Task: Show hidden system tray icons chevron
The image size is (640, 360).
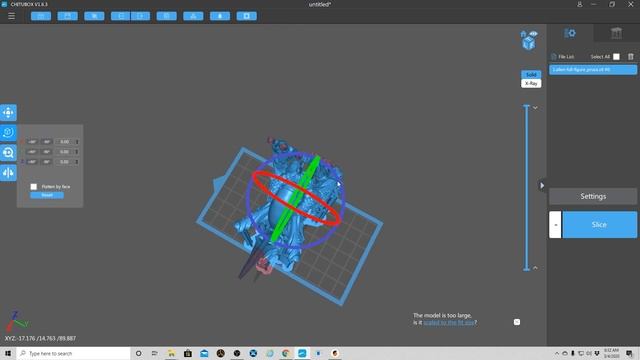Action: point(556,353)
